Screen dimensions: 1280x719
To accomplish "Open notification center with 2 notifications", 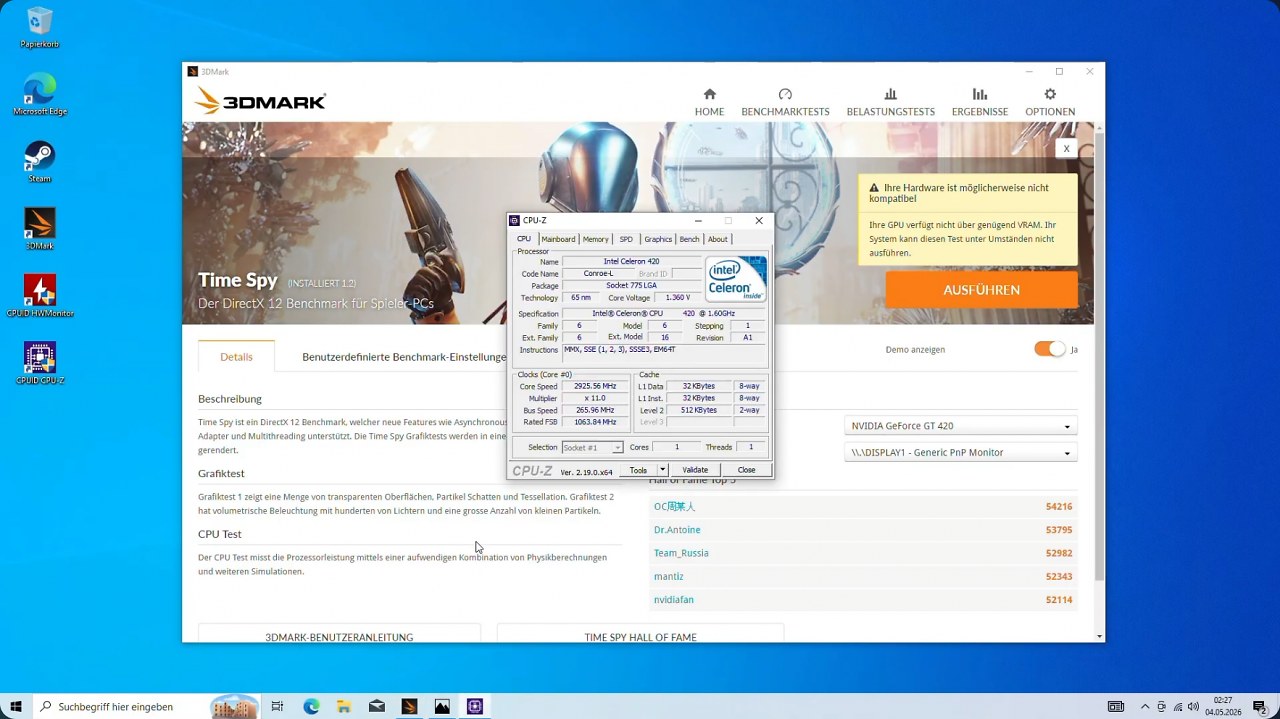I will [1260, 707].
